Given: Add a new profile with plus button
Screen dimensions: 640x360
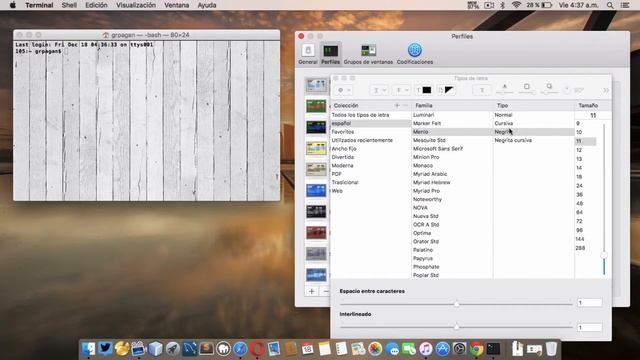Looking at the screenshot, I should click(311, 291).
